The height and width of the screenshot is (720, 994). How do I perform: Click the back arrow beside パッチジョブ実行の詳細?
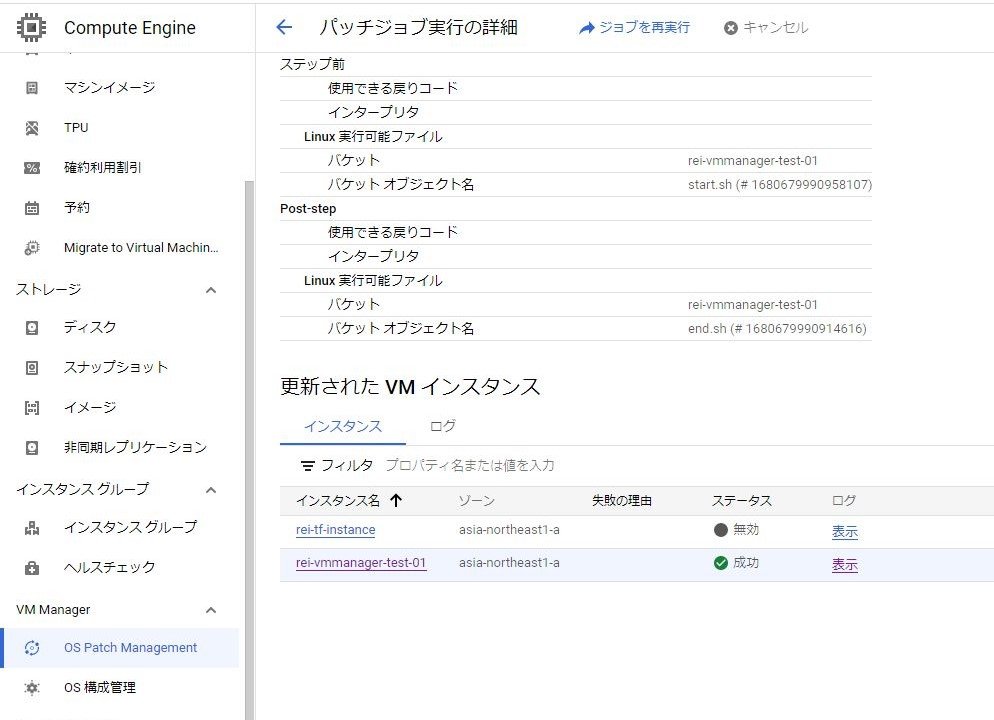coord(284,28)
